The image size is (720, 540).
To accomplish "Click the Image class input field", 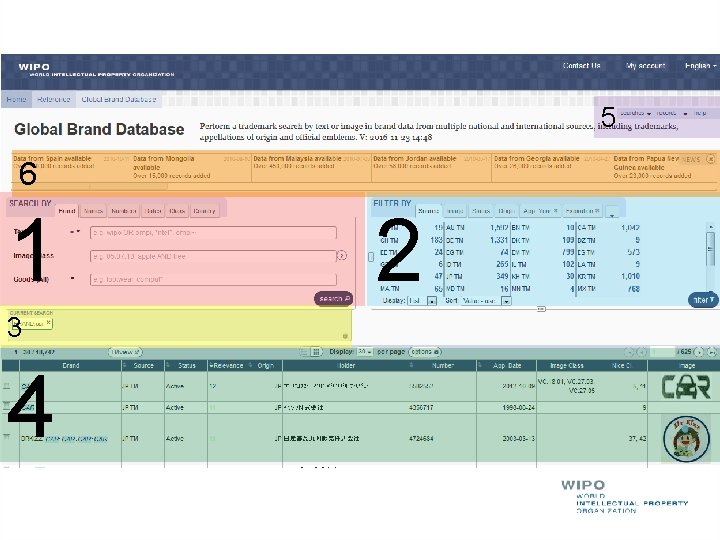I will point(214,256).
